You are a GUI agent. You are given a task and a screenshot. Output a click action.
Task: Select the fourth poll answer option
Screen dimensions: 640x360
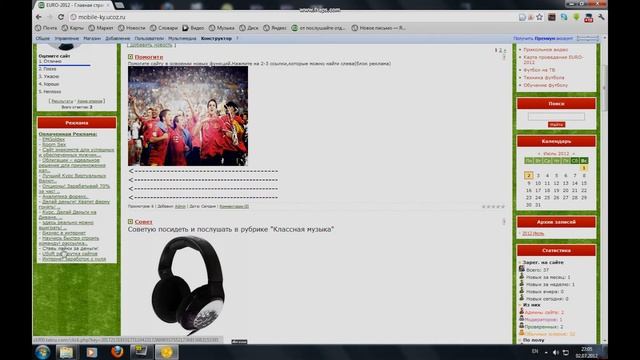[49, 84]
